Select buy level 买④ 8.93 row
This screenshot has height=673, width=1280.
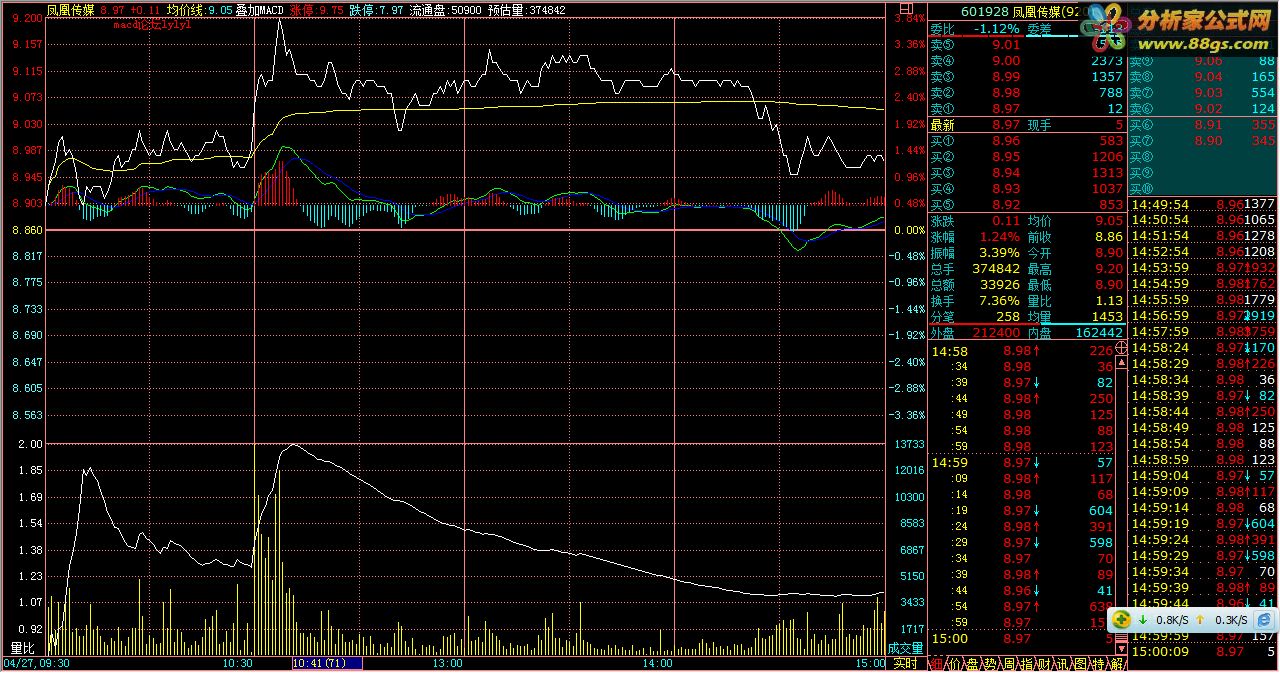click(x=1027, y=189)
